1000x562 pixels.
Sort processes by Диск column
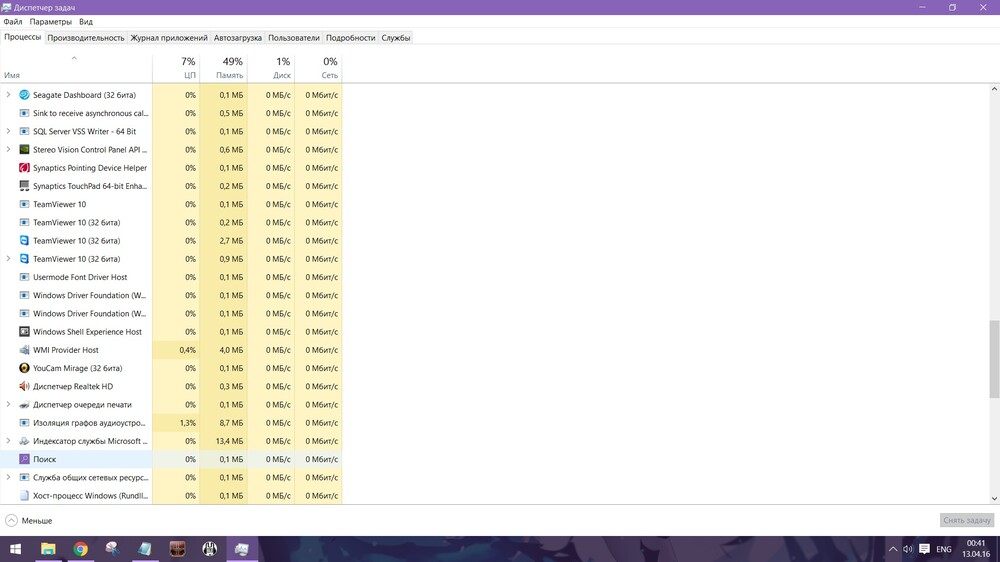point(271,68)
